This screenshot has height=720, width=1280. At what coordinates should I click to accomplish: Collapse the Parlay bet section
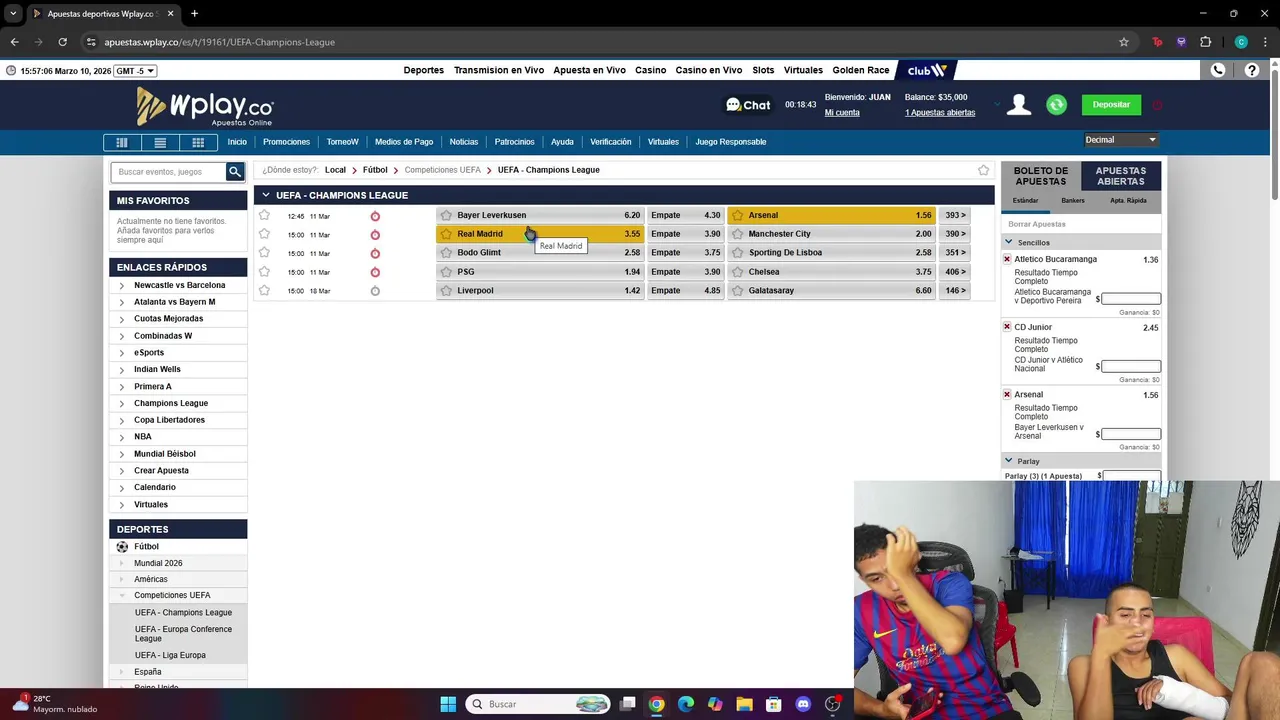tap(1008, 461)
